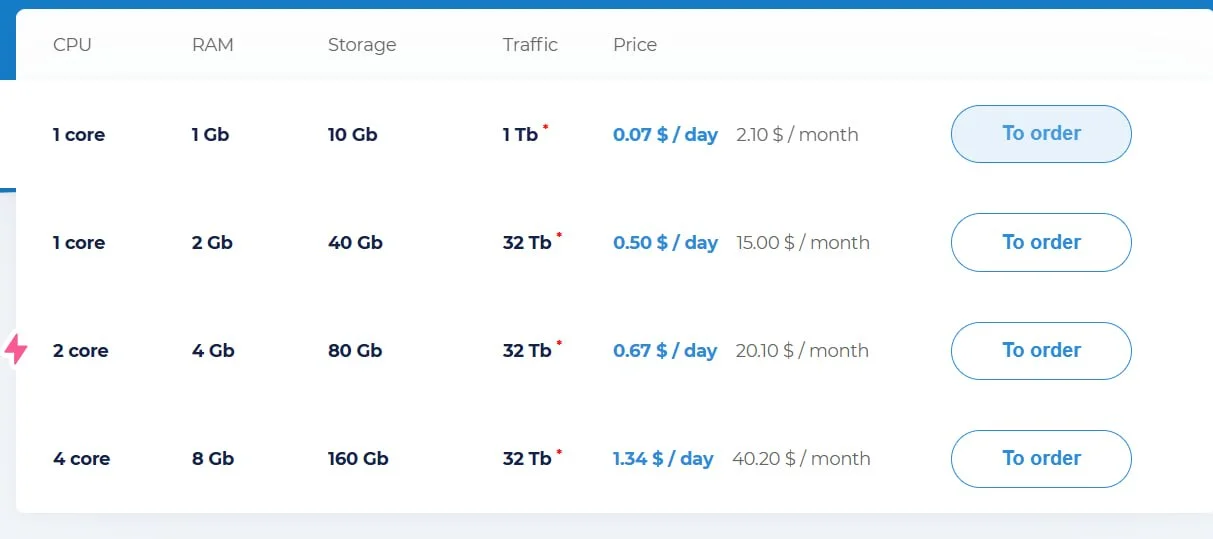Image resolution: width=1213 pixels, height=539 pixels.
Task: Click the RAM column header
Action: [x=212, y=45]
